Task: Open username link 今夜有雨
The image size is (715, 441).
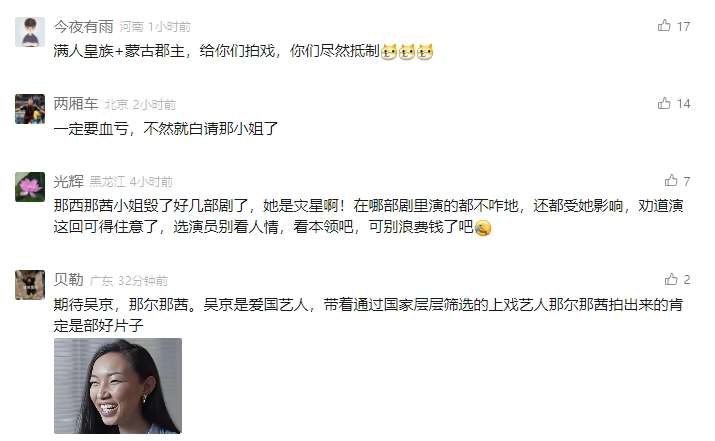Action: click(83, 26)
